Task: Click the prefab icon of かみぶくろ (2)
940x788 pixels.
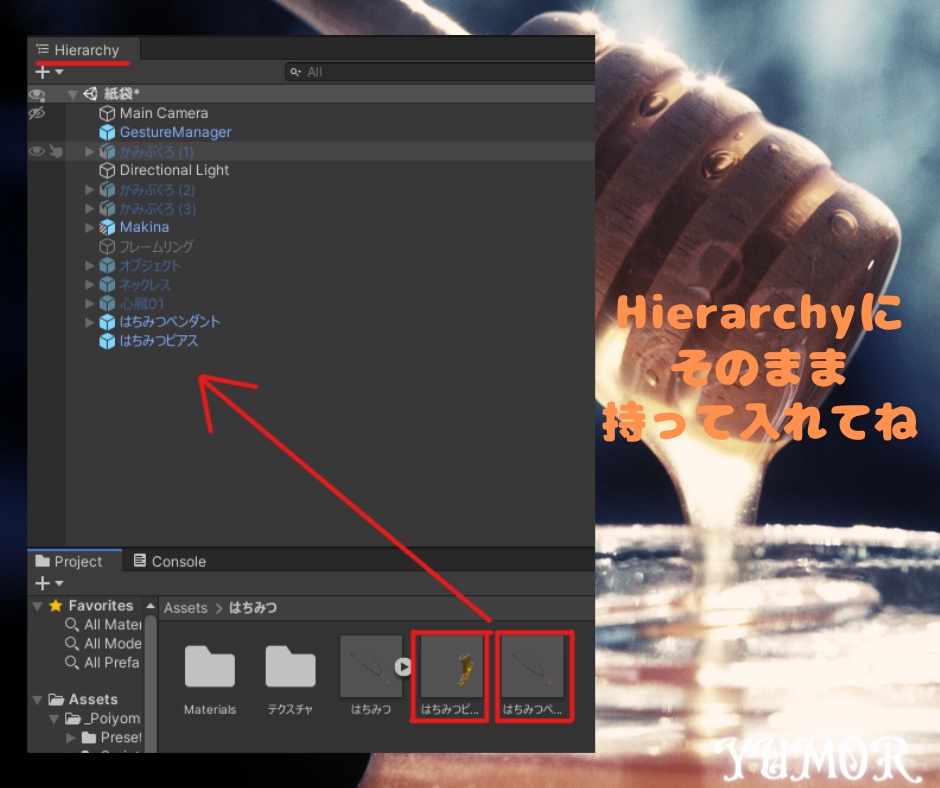Action: coord(107,190)
